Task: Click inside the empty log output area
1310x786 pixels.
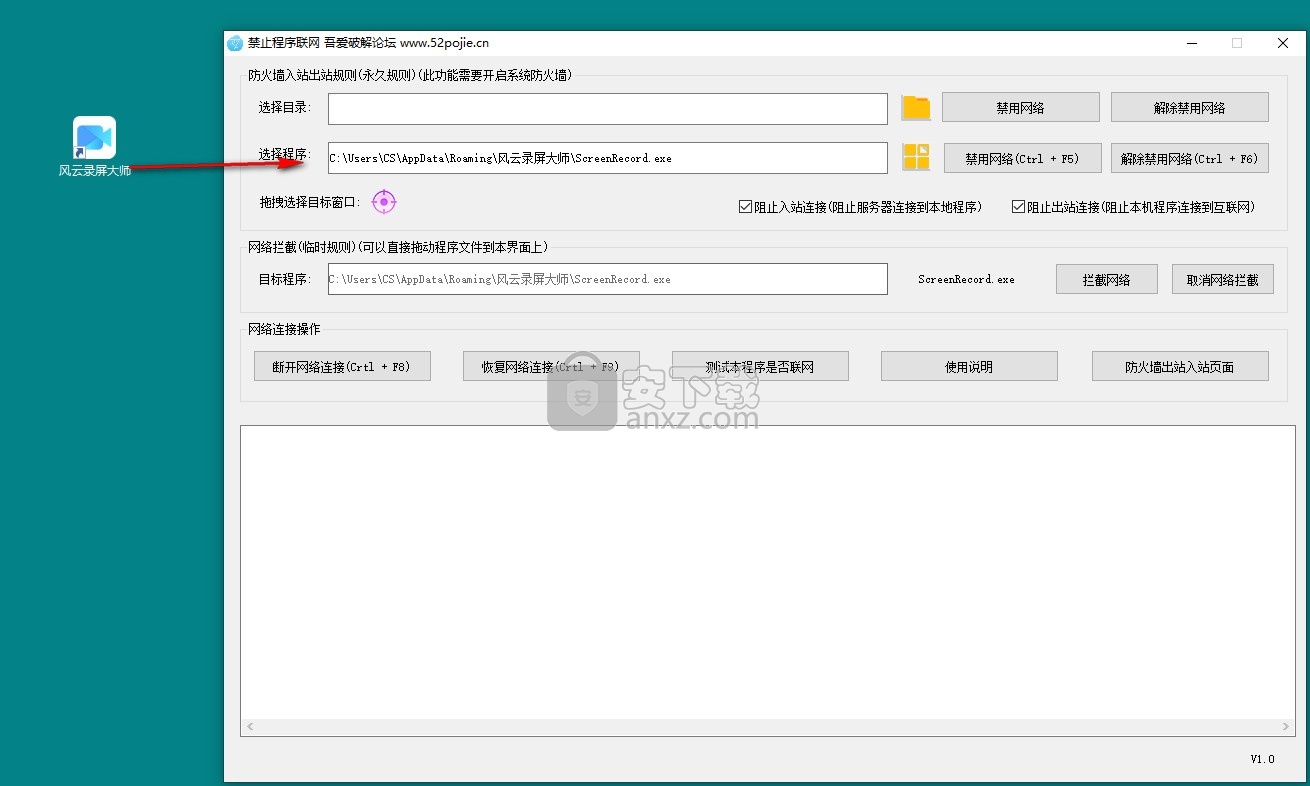Action: (x=768, y=572)
